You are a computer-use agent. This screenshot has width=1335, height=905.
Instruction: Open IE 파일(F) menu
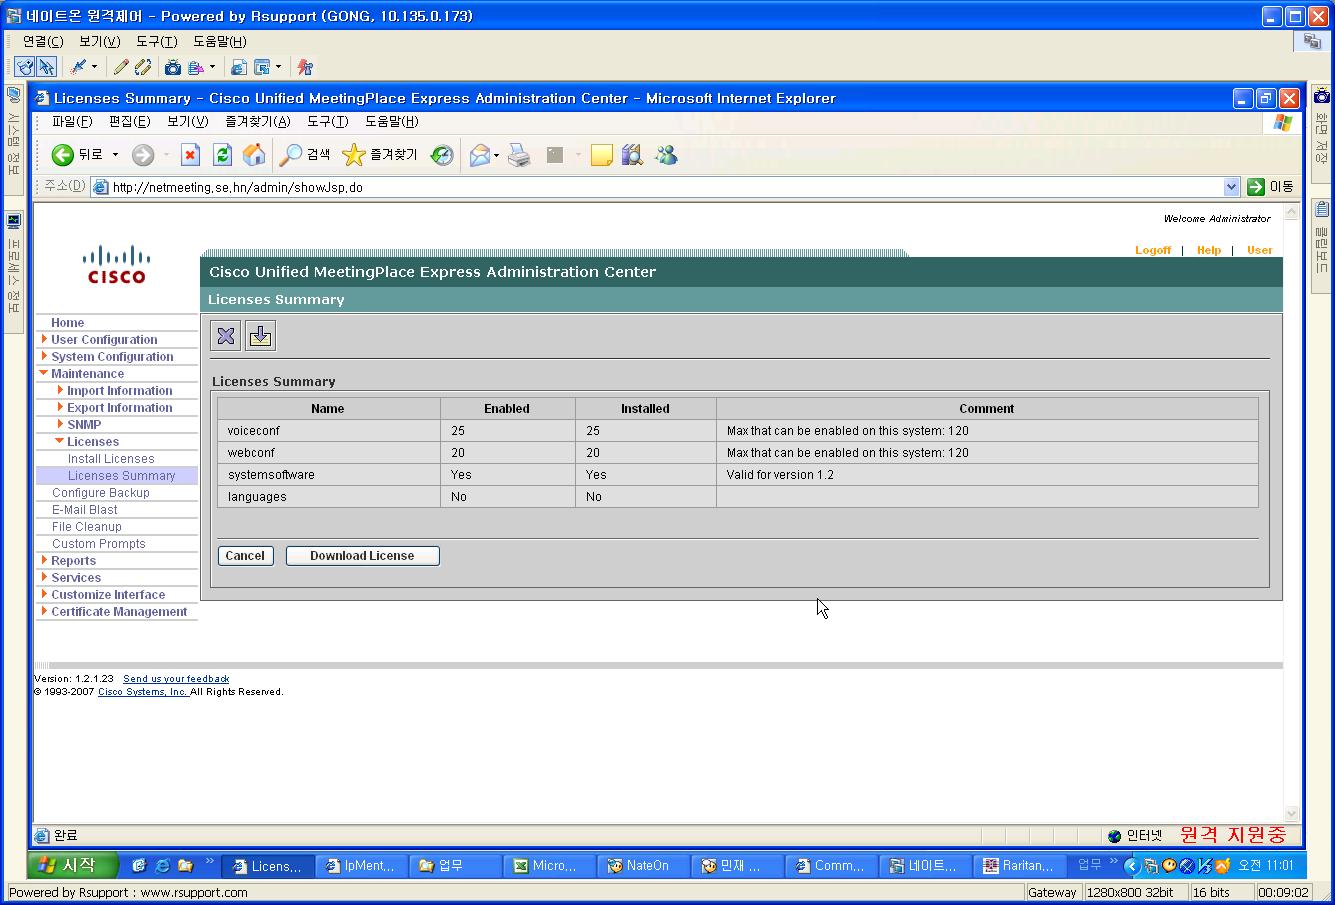72,121
